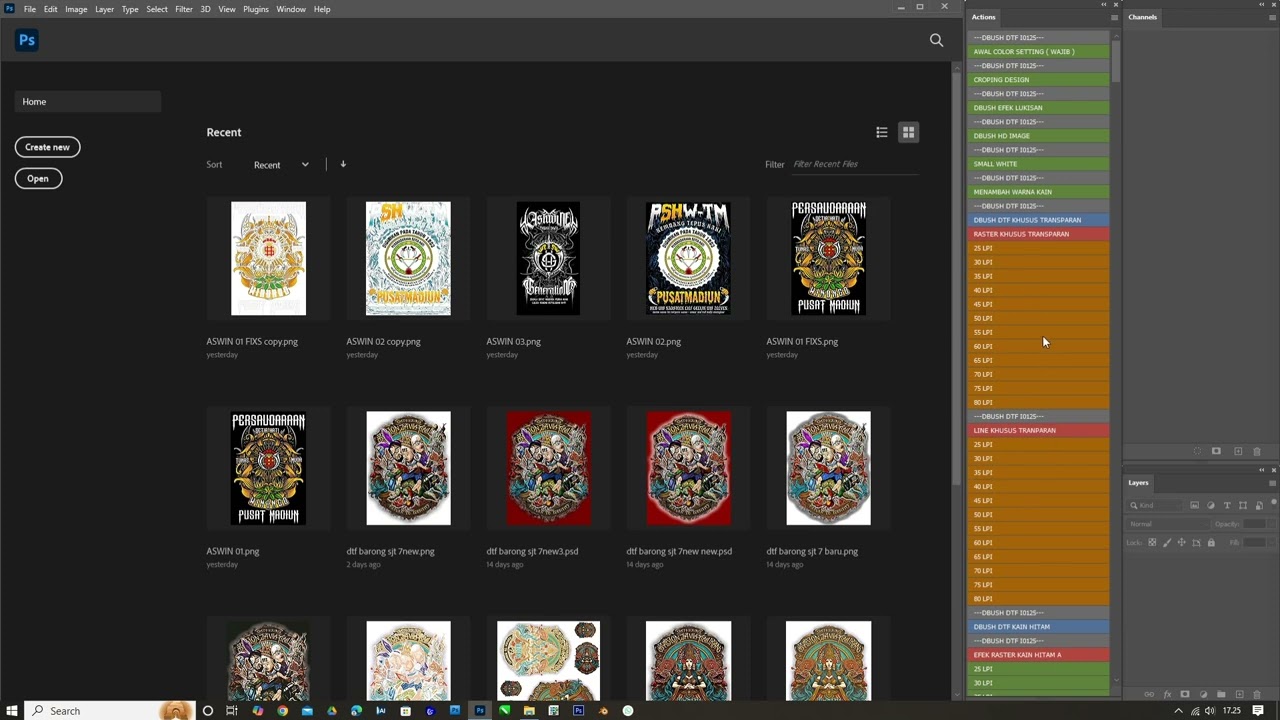Open the Filter menu
The width and height of the screenshot is (1280, 720).
(184, 9)
